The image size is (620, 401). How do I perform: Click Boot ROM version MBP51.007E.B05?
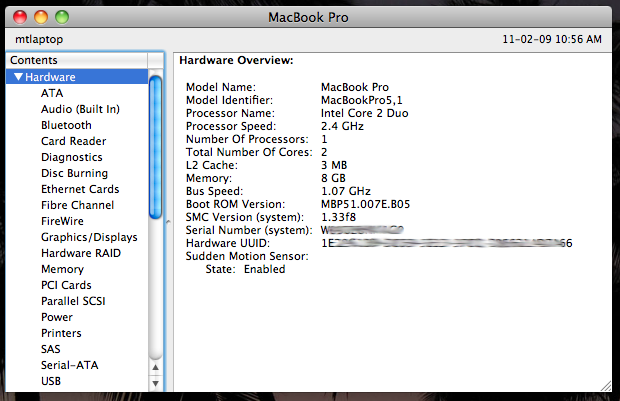pos(365,204)
